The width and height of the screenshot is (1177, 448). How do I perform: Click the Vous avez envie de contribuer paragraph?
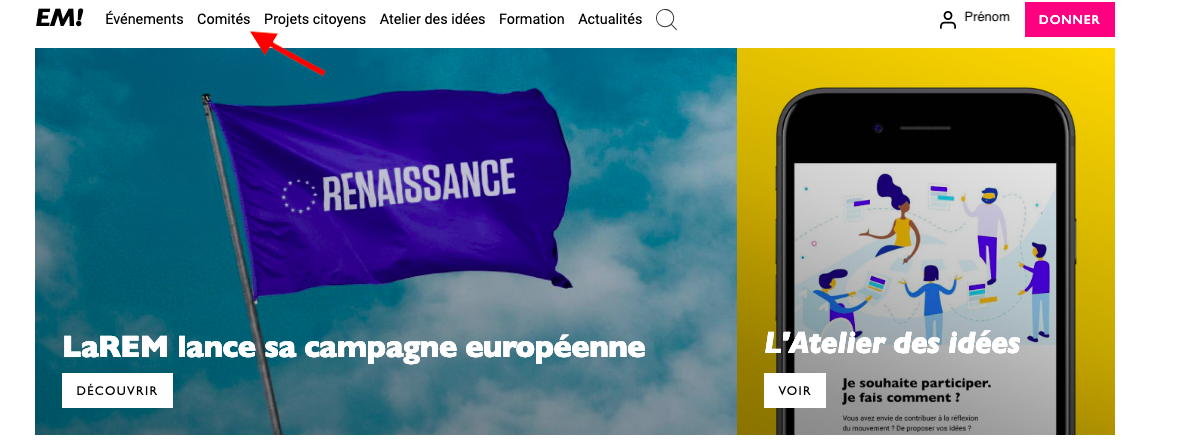[911, 422]
